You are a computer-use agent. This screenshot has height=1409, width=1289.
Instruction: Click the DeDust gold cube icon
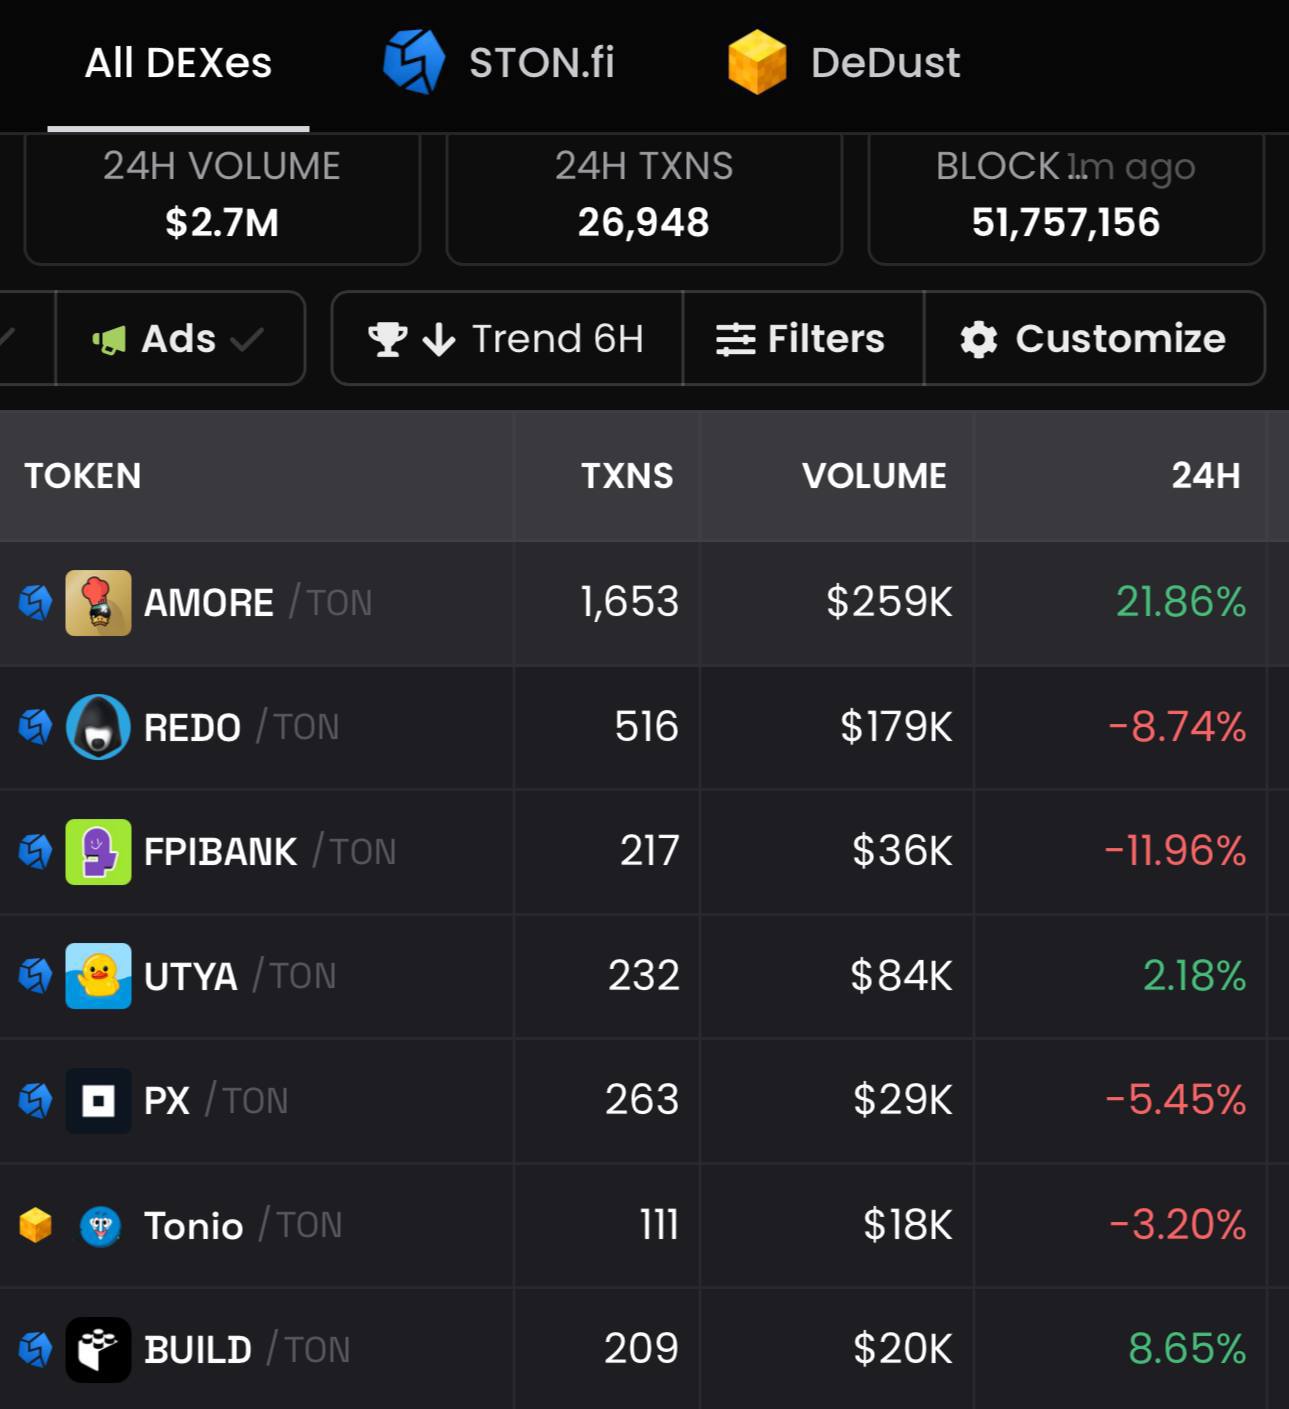click(757, 62)
